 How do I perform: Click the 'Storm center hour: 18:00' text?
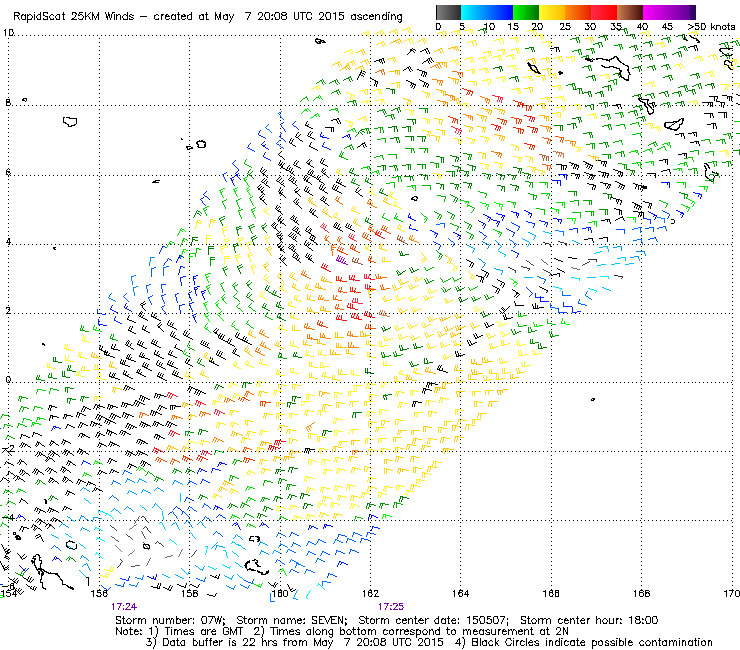589,620
